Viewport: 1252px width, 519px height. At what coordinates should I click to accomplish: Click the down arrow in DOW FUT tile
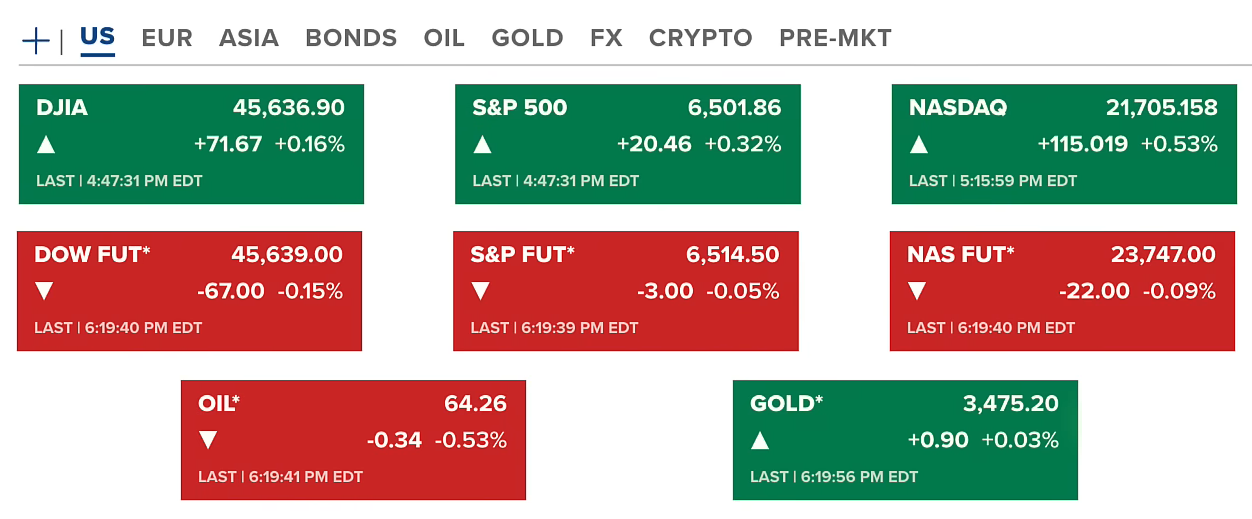[44, 292]
